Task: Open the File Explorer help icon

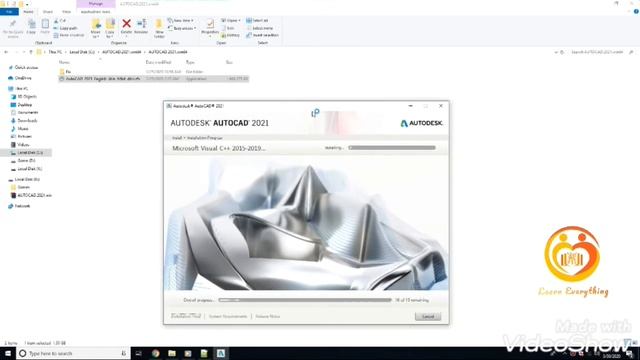Action: coord(636,12)
